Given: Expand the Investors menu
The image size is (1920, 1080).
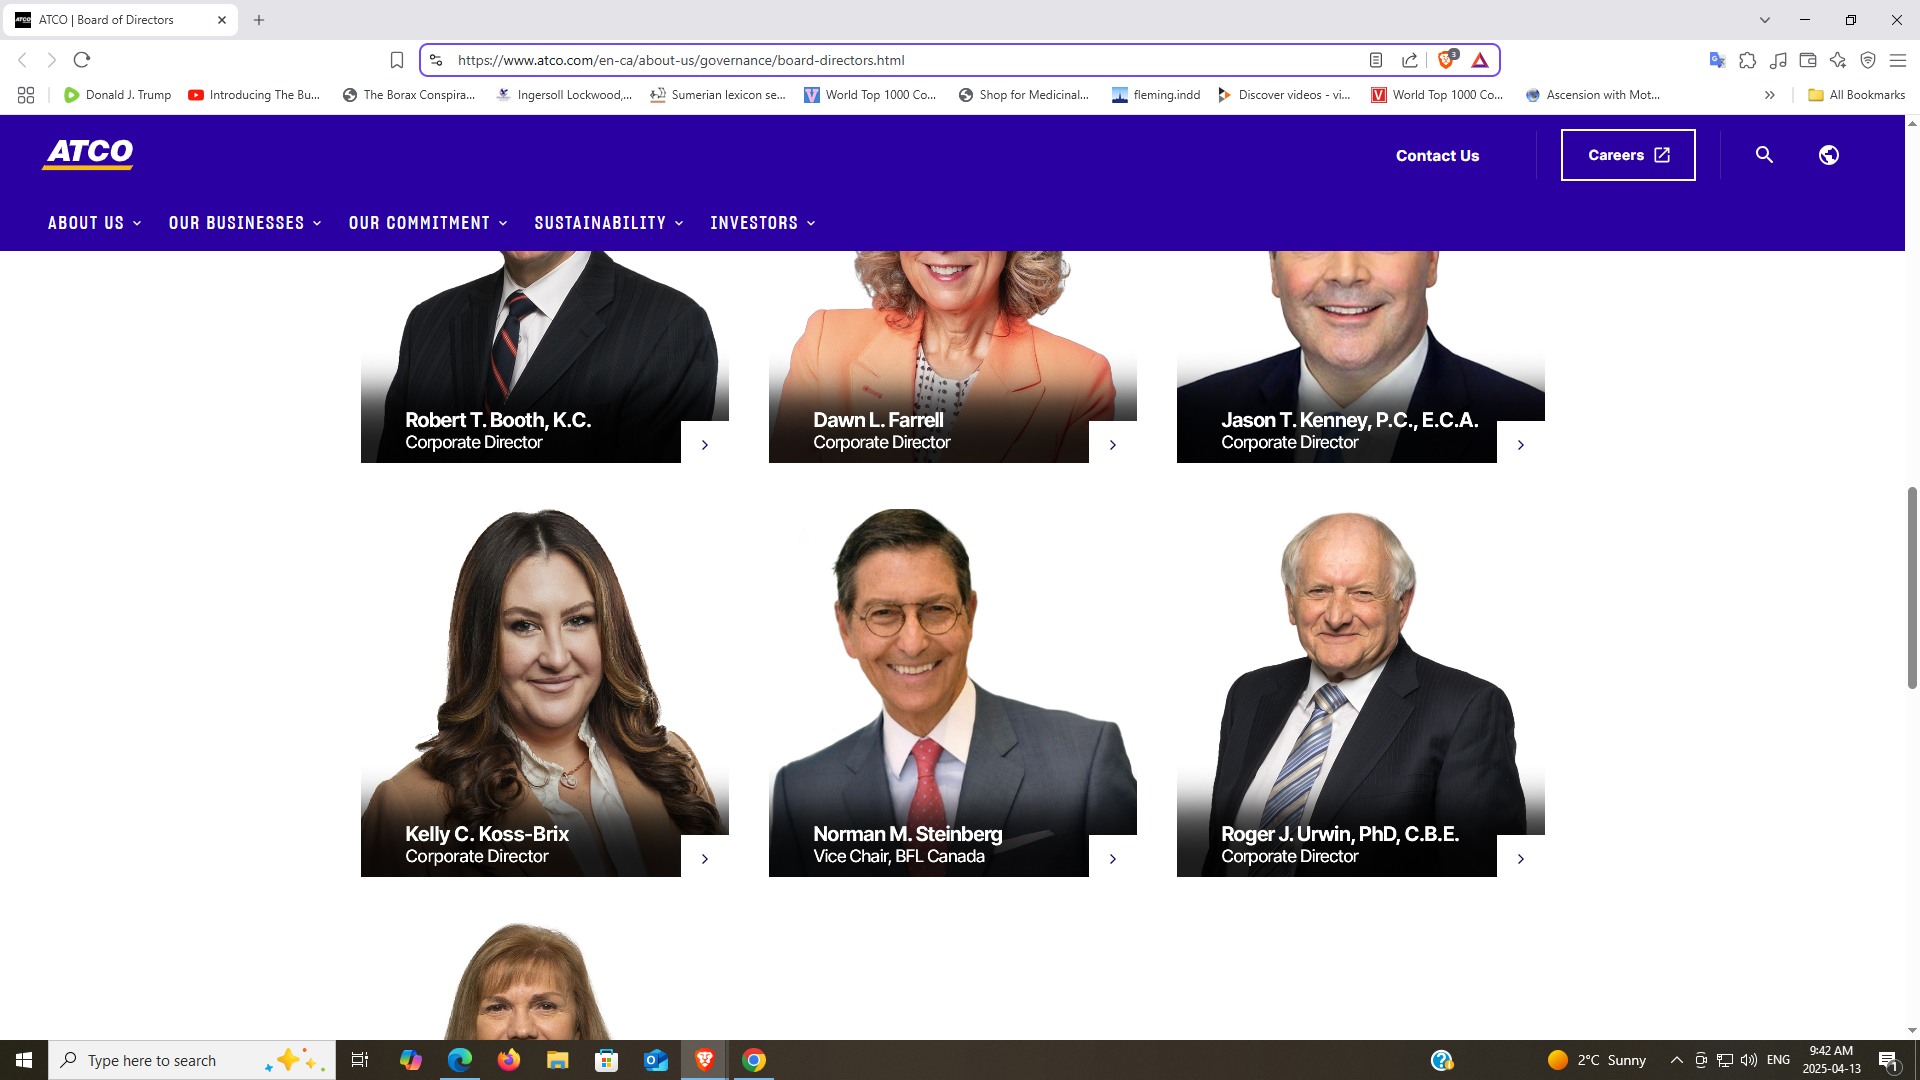Looking at the screenshot, I should tap(763, 223).
